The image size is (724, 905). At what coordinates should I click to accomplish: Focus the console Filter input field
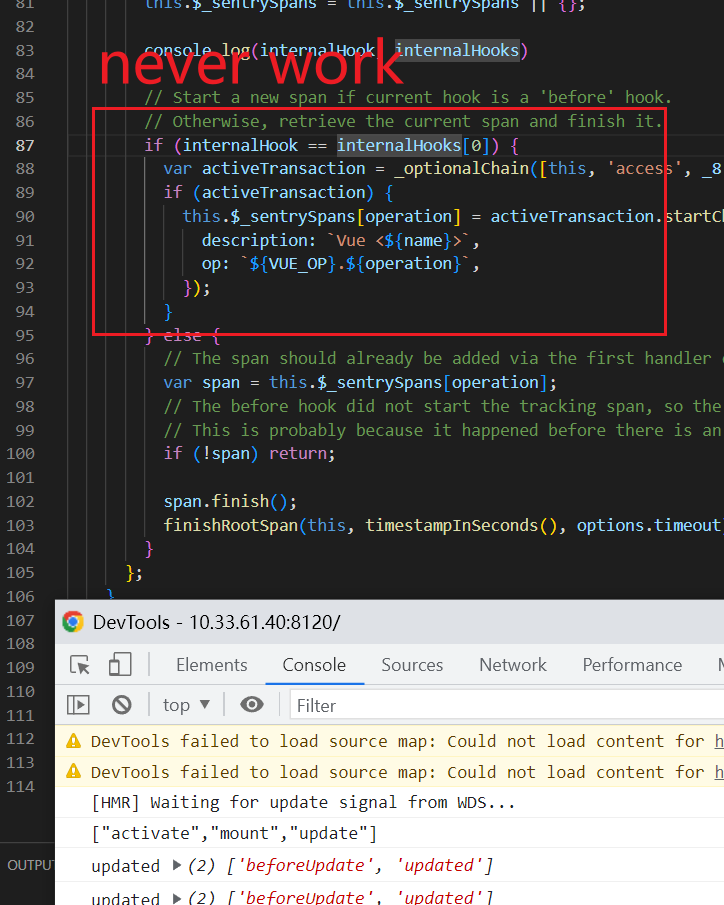tap(500, 705)
